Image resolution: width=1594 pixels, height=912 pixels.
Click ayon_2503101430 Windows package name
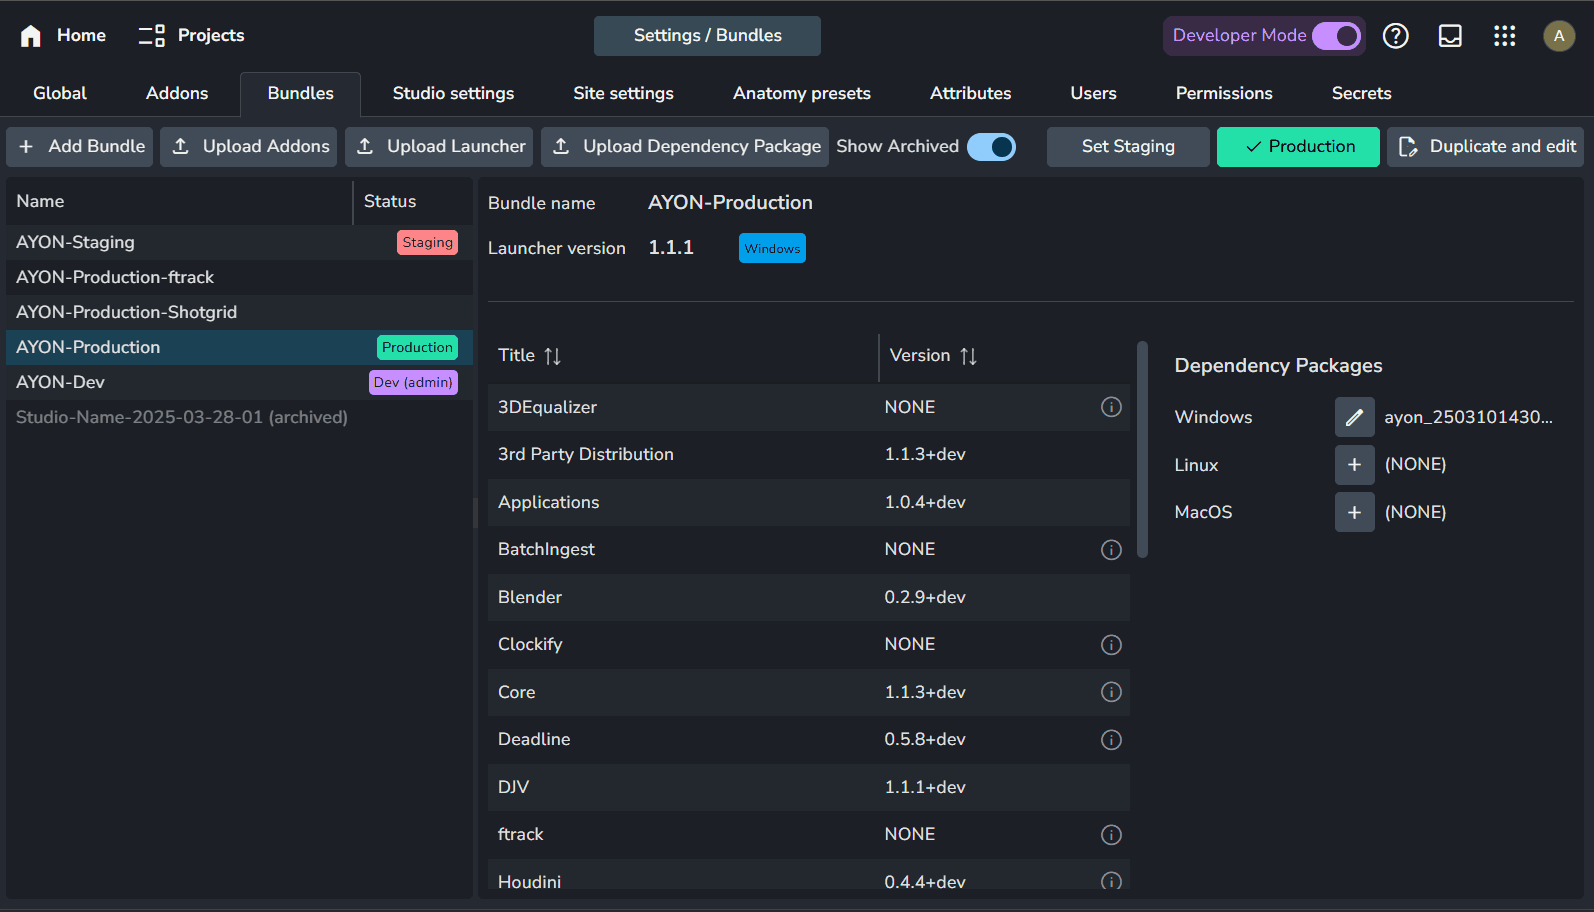tap(1468, 417)
